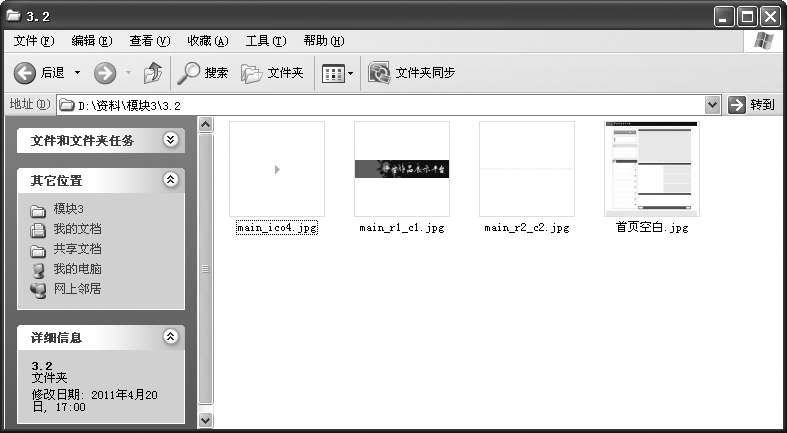The height and width of the screenshot is (433, 787).
Task: Click the Forward arrow button
Action: point(104,73)
